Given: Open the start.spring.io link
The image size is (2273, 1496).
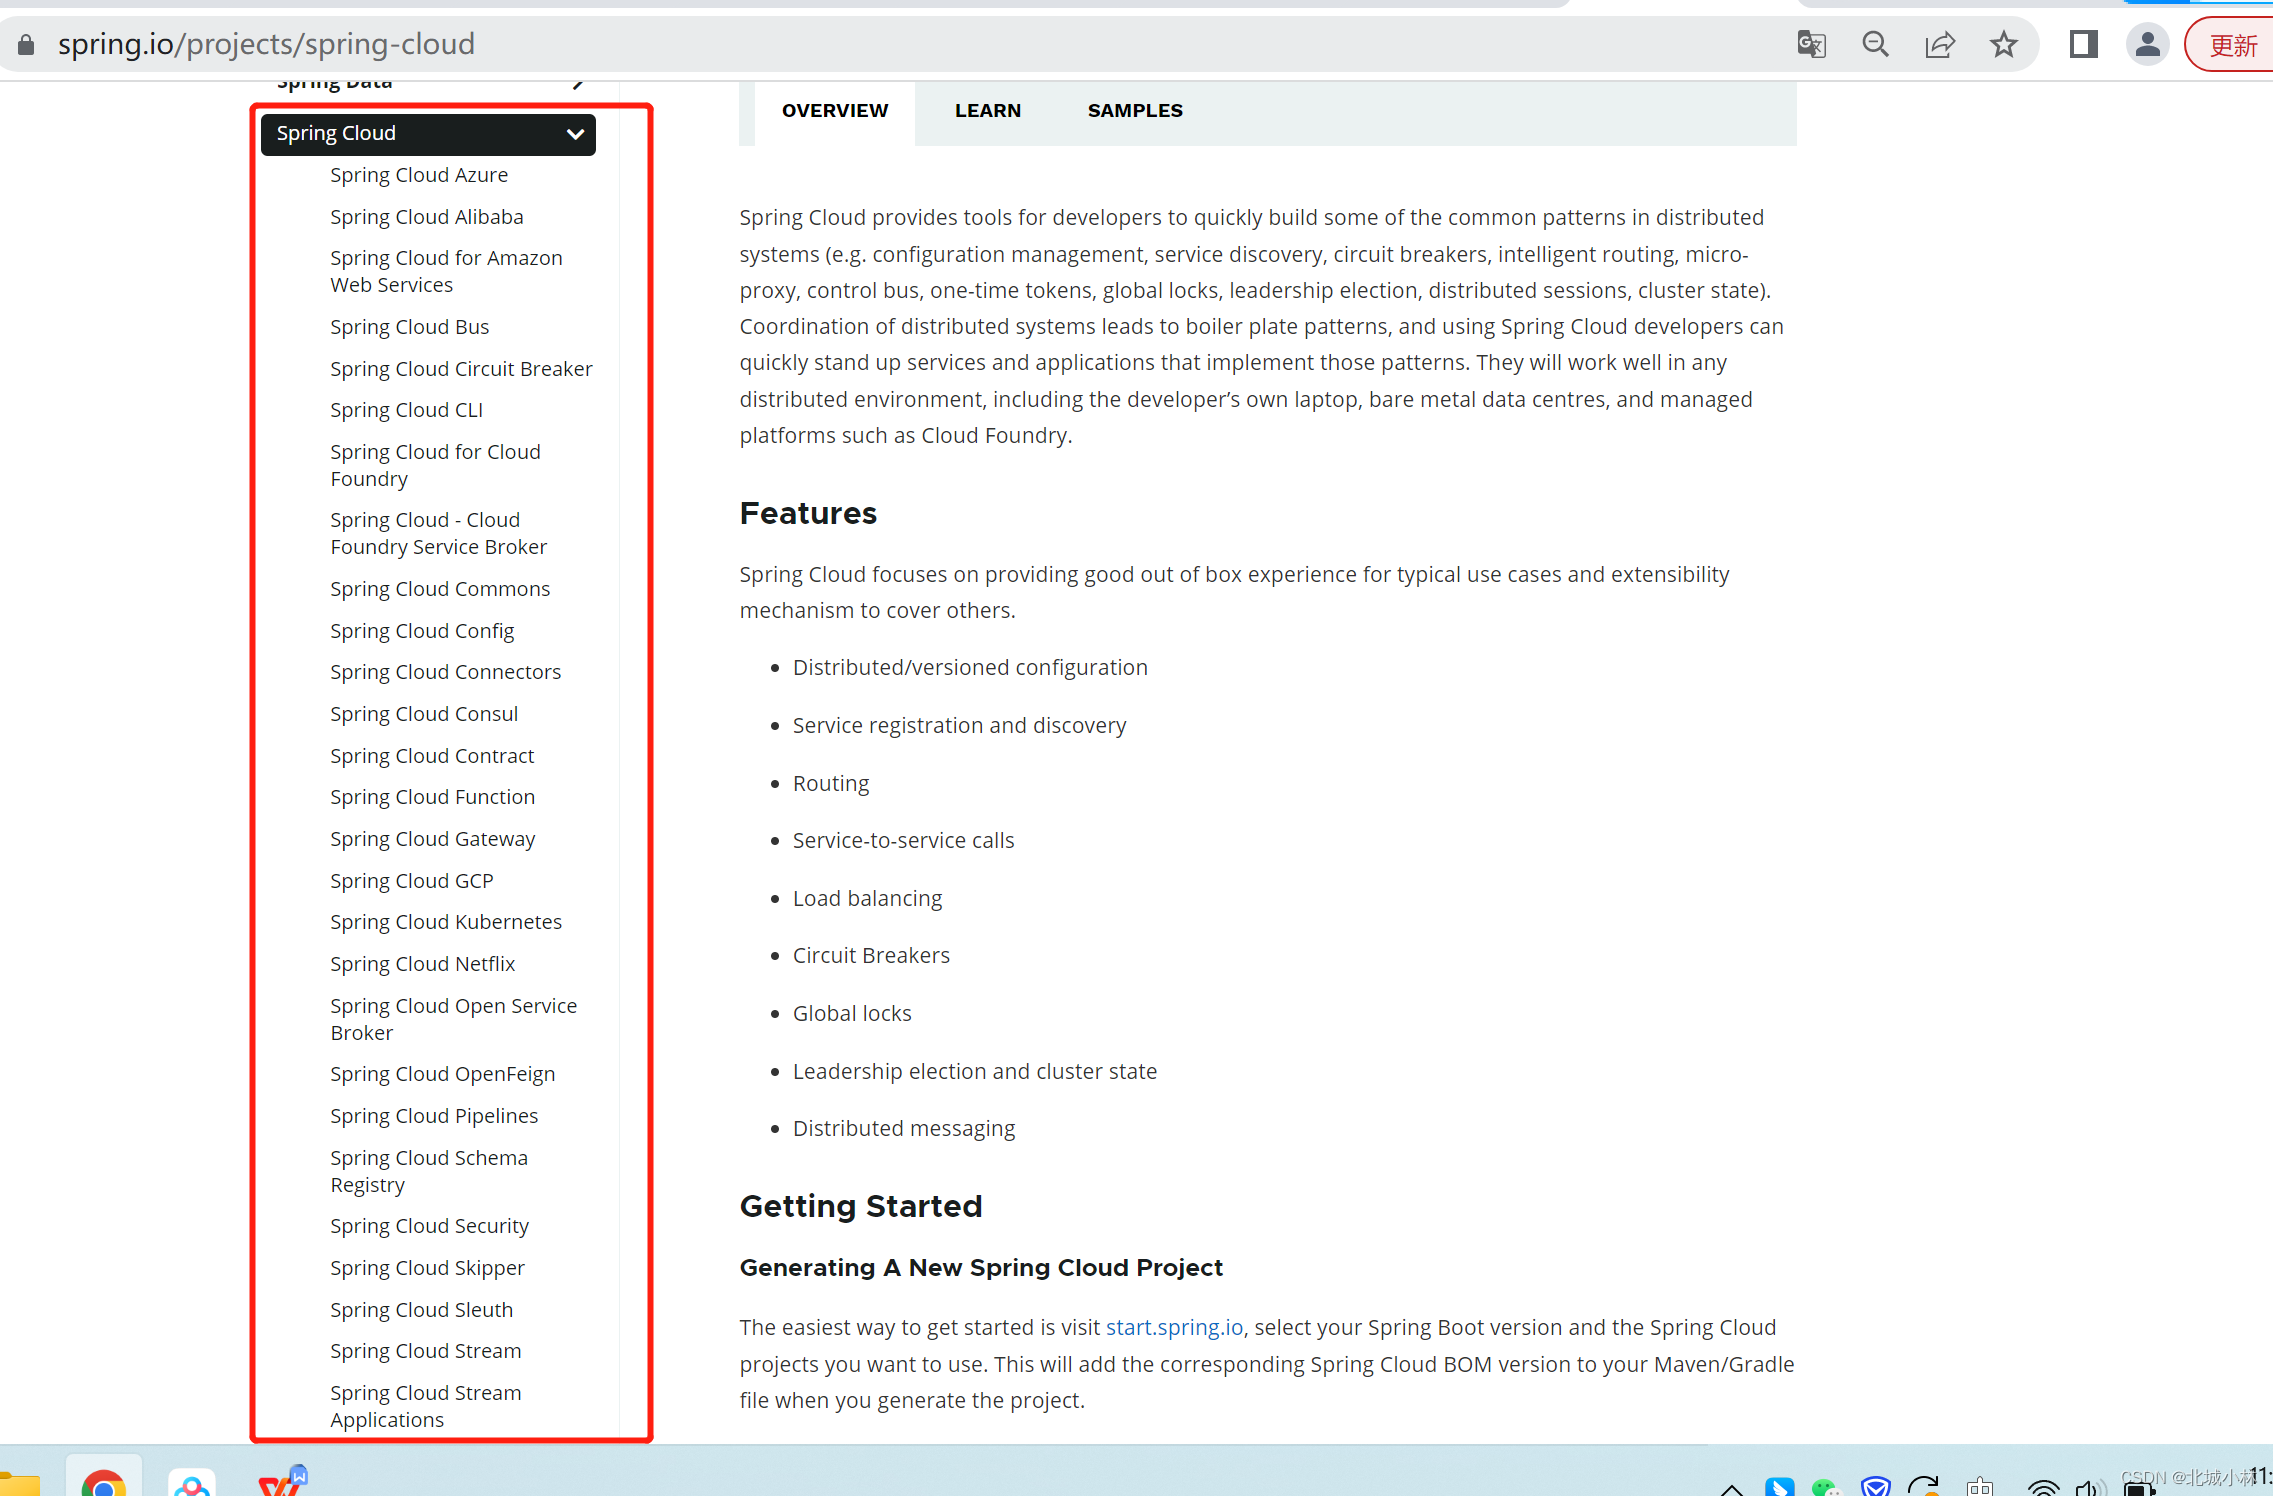Looking at the screenshot, I should 1174,1328.
